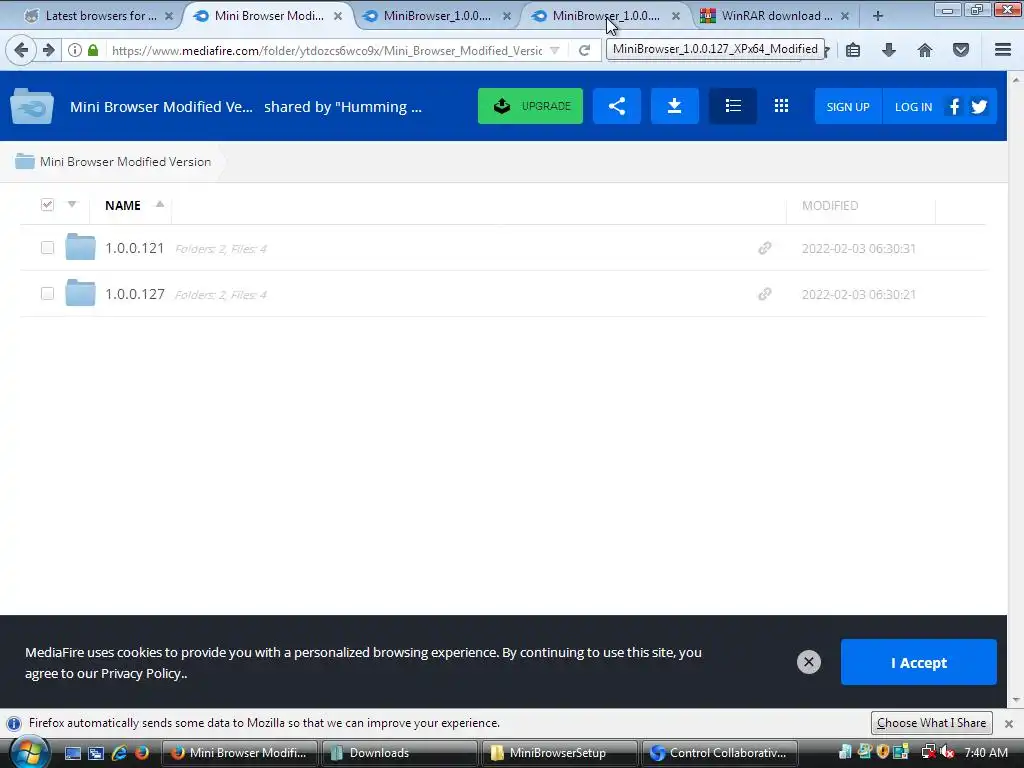1024x768 pixels.
Task: Click the modified date 2022-02-03 06:30:31
Action: [858, 249]
